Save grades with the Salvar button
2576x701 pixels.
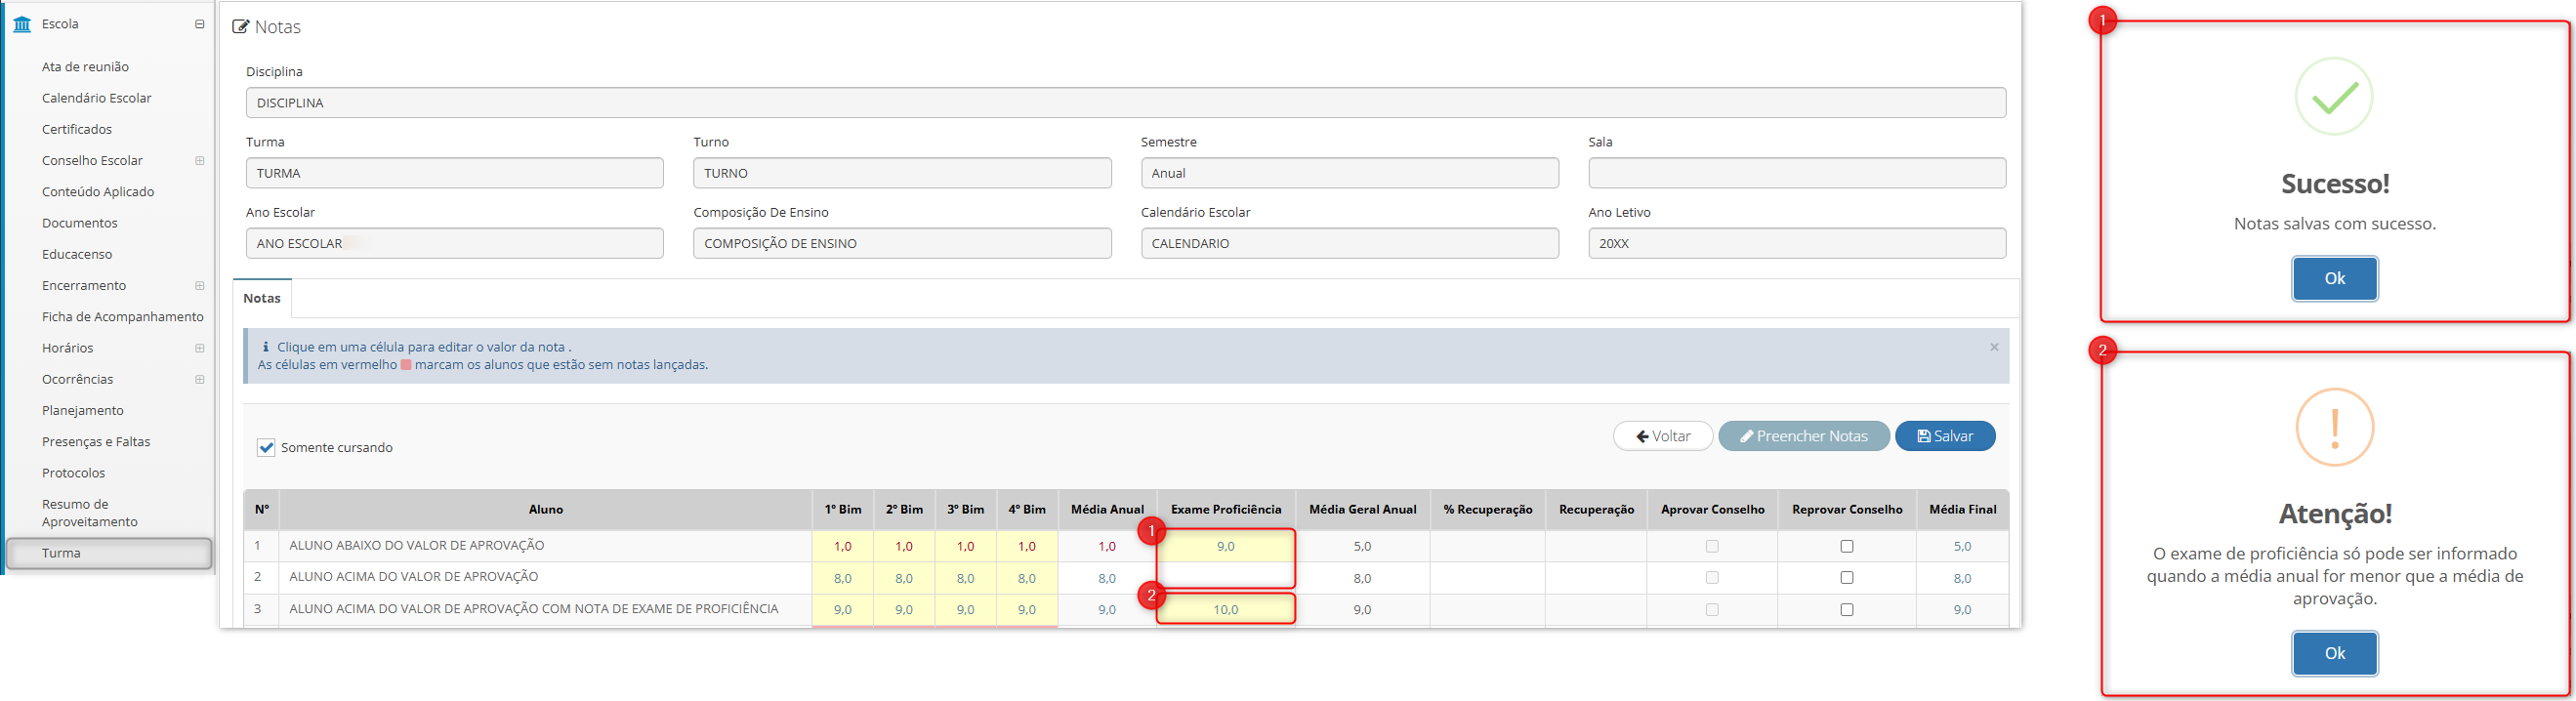click(1945, 436)
